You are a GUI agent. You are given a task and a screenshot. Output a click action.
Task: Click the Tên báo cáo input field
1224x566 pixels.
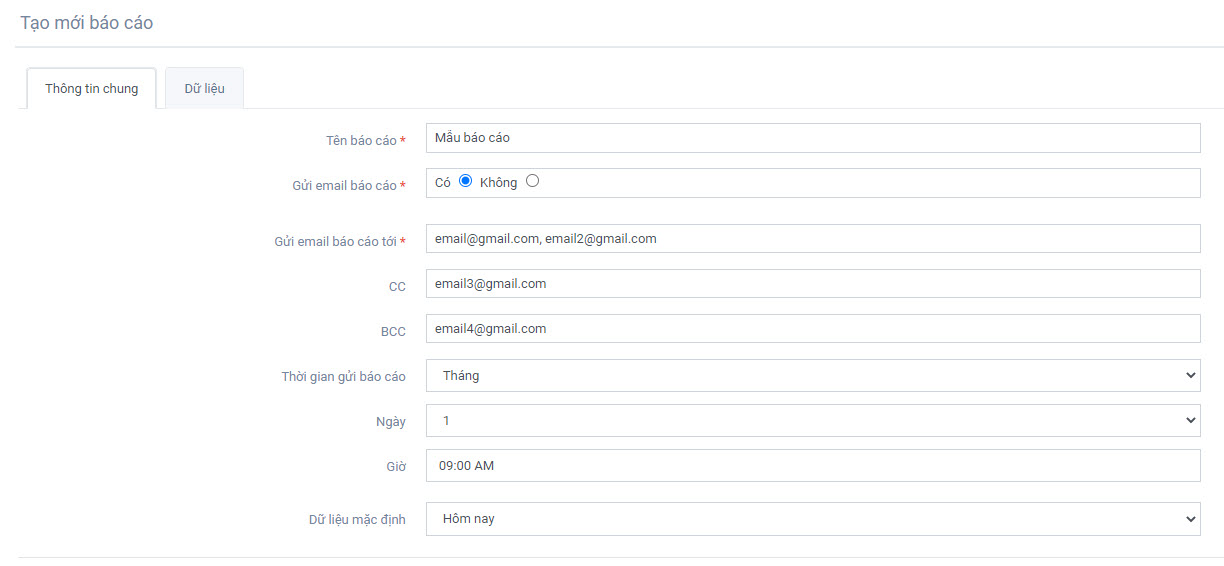pos(812,138)
